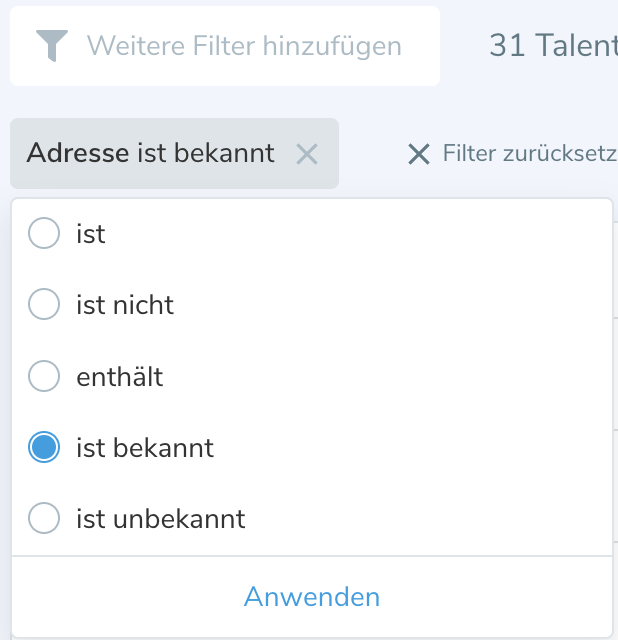Select the 'ist' radio button
Screen dimensions: 618x640
pyautogui.click(x=44, y=234)
